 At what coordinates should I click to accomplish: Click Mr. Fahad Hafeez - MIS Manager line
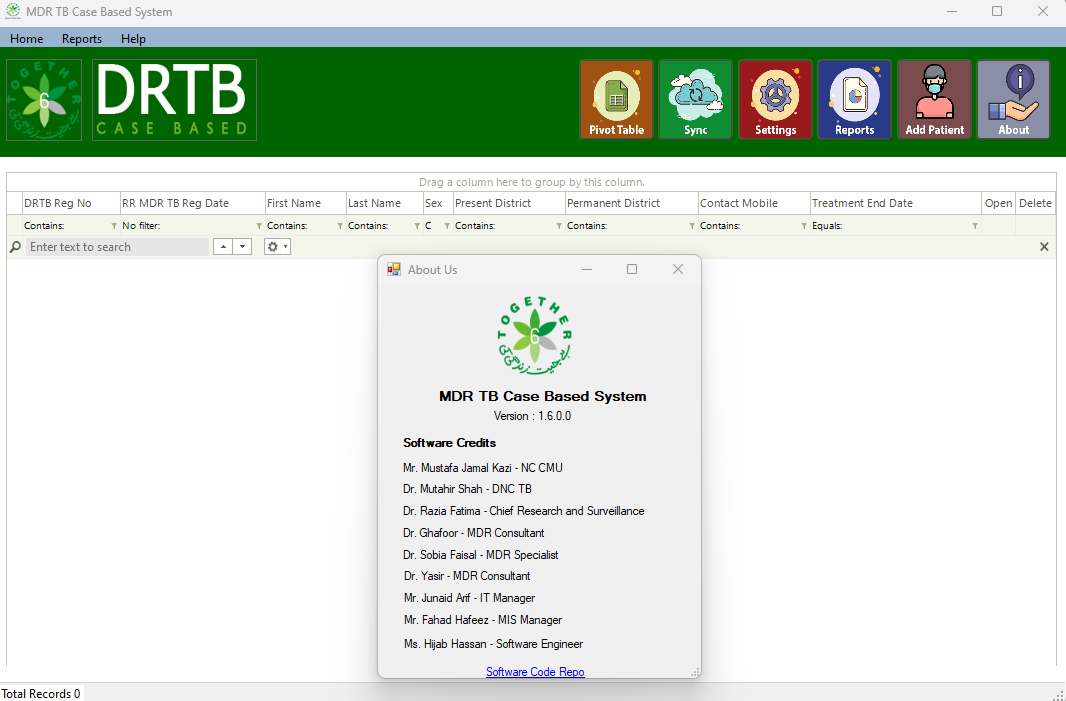point(483,620)
